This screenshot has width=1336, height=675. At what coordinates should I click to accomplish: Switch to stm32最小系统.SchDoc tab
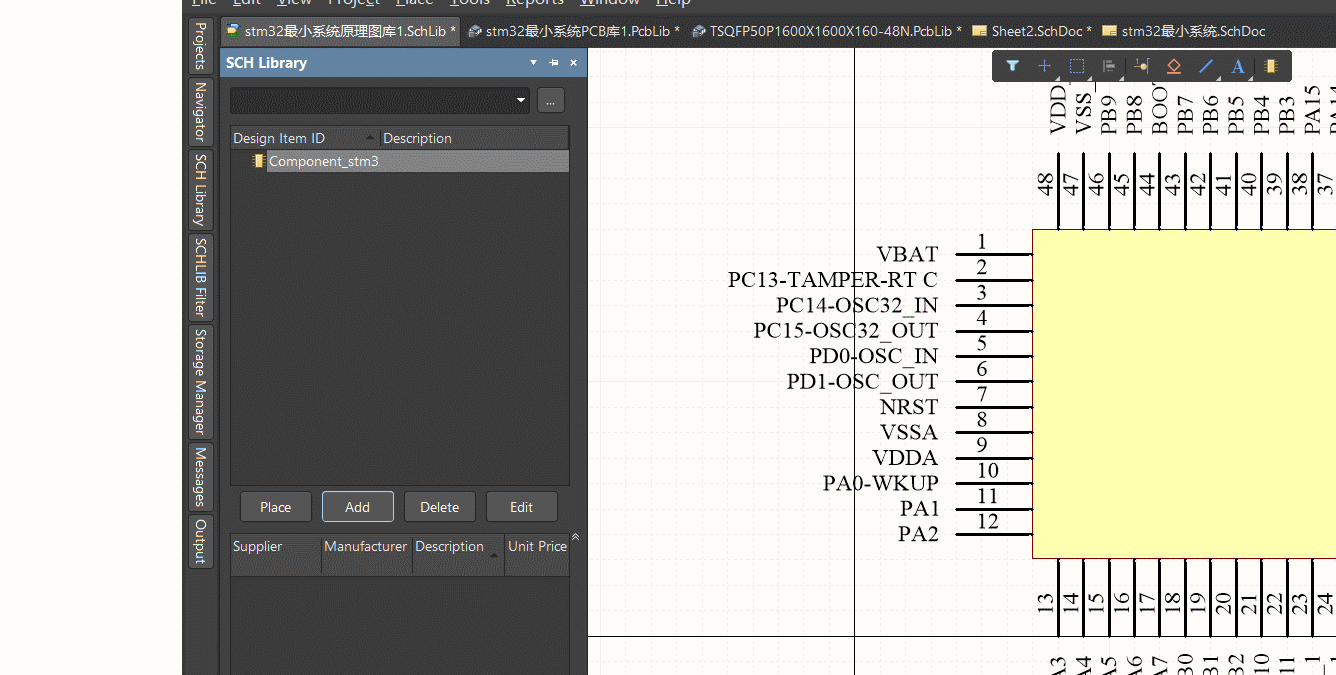click(x=1184, y=31)
